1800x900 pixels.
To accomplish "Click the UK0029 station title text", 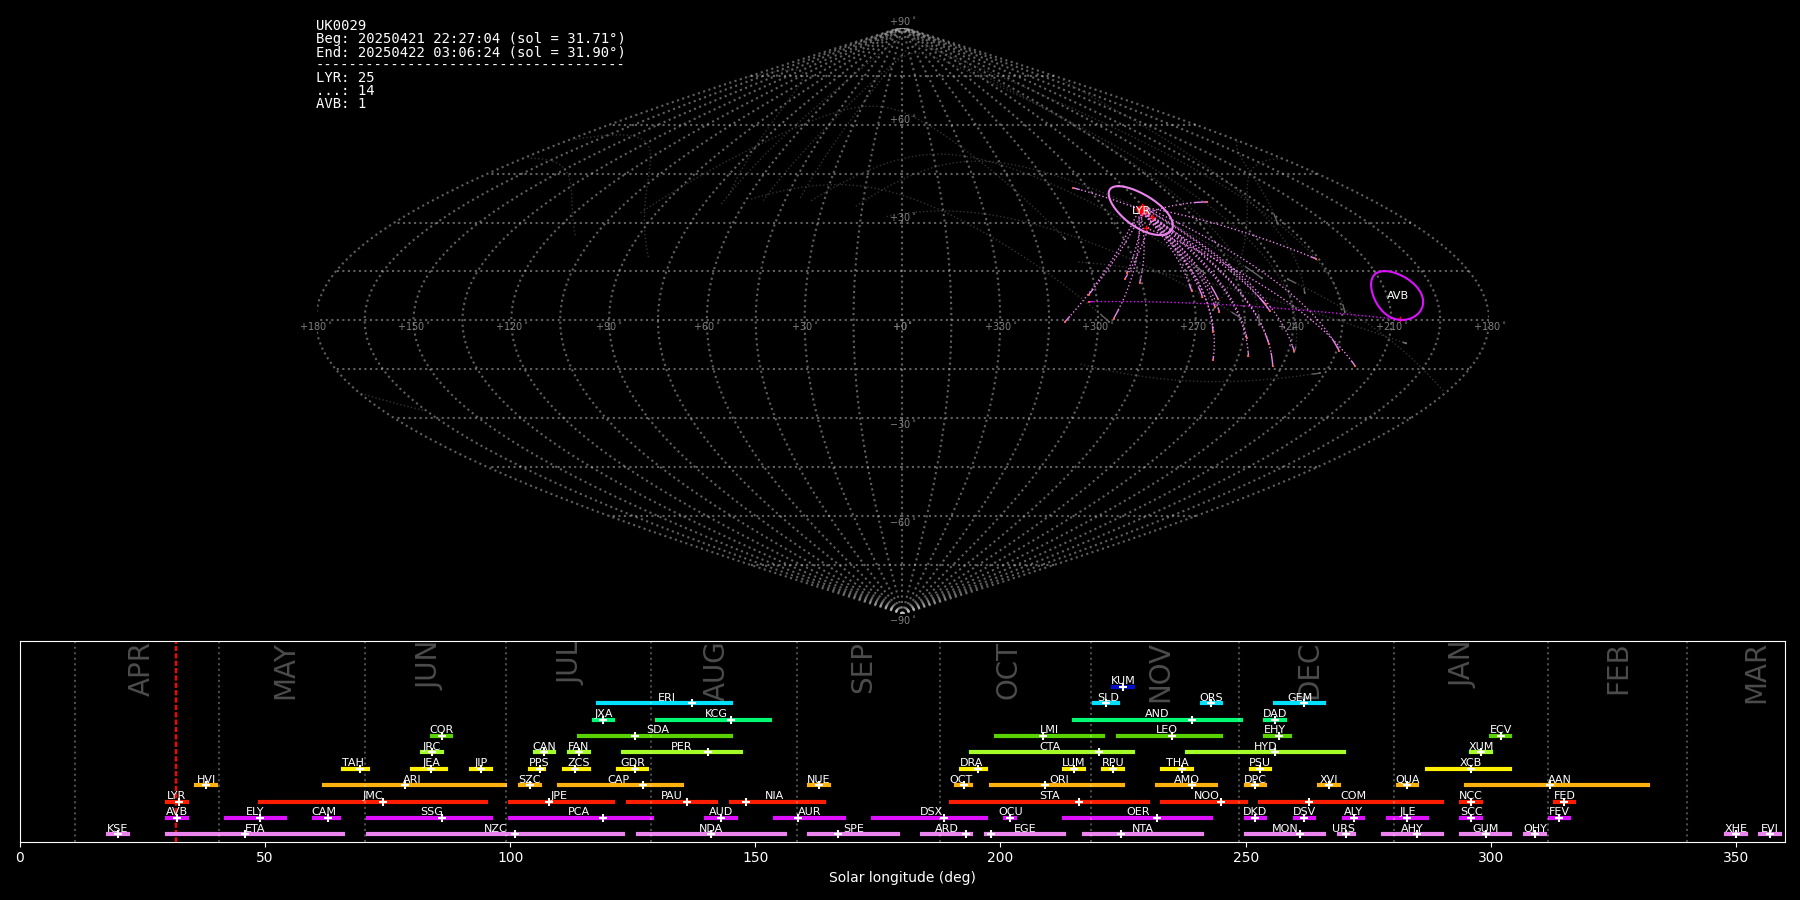I will [341, 26].
